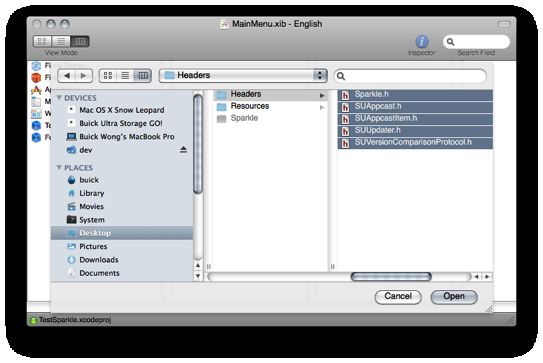Select the SUAppcast.h header file

[415, 107]
